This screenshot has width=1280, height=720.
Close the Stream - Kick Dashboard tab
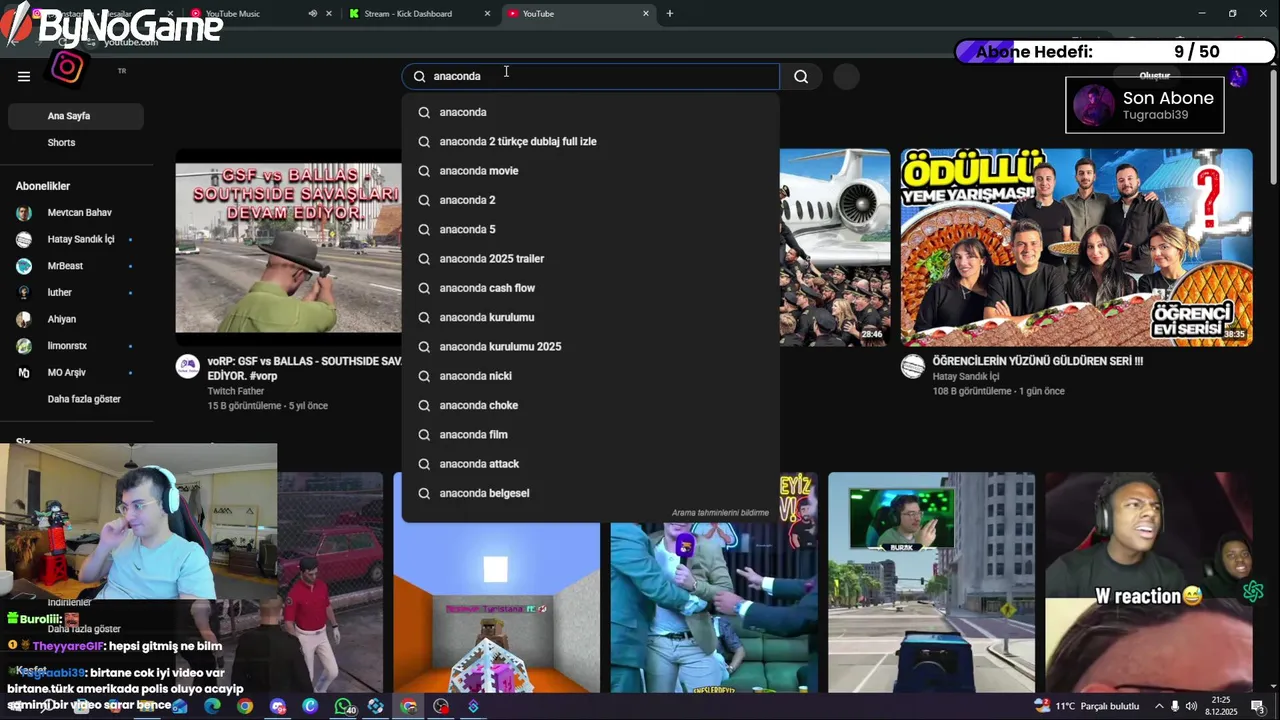pyautogui.click(x=488, y=13)
